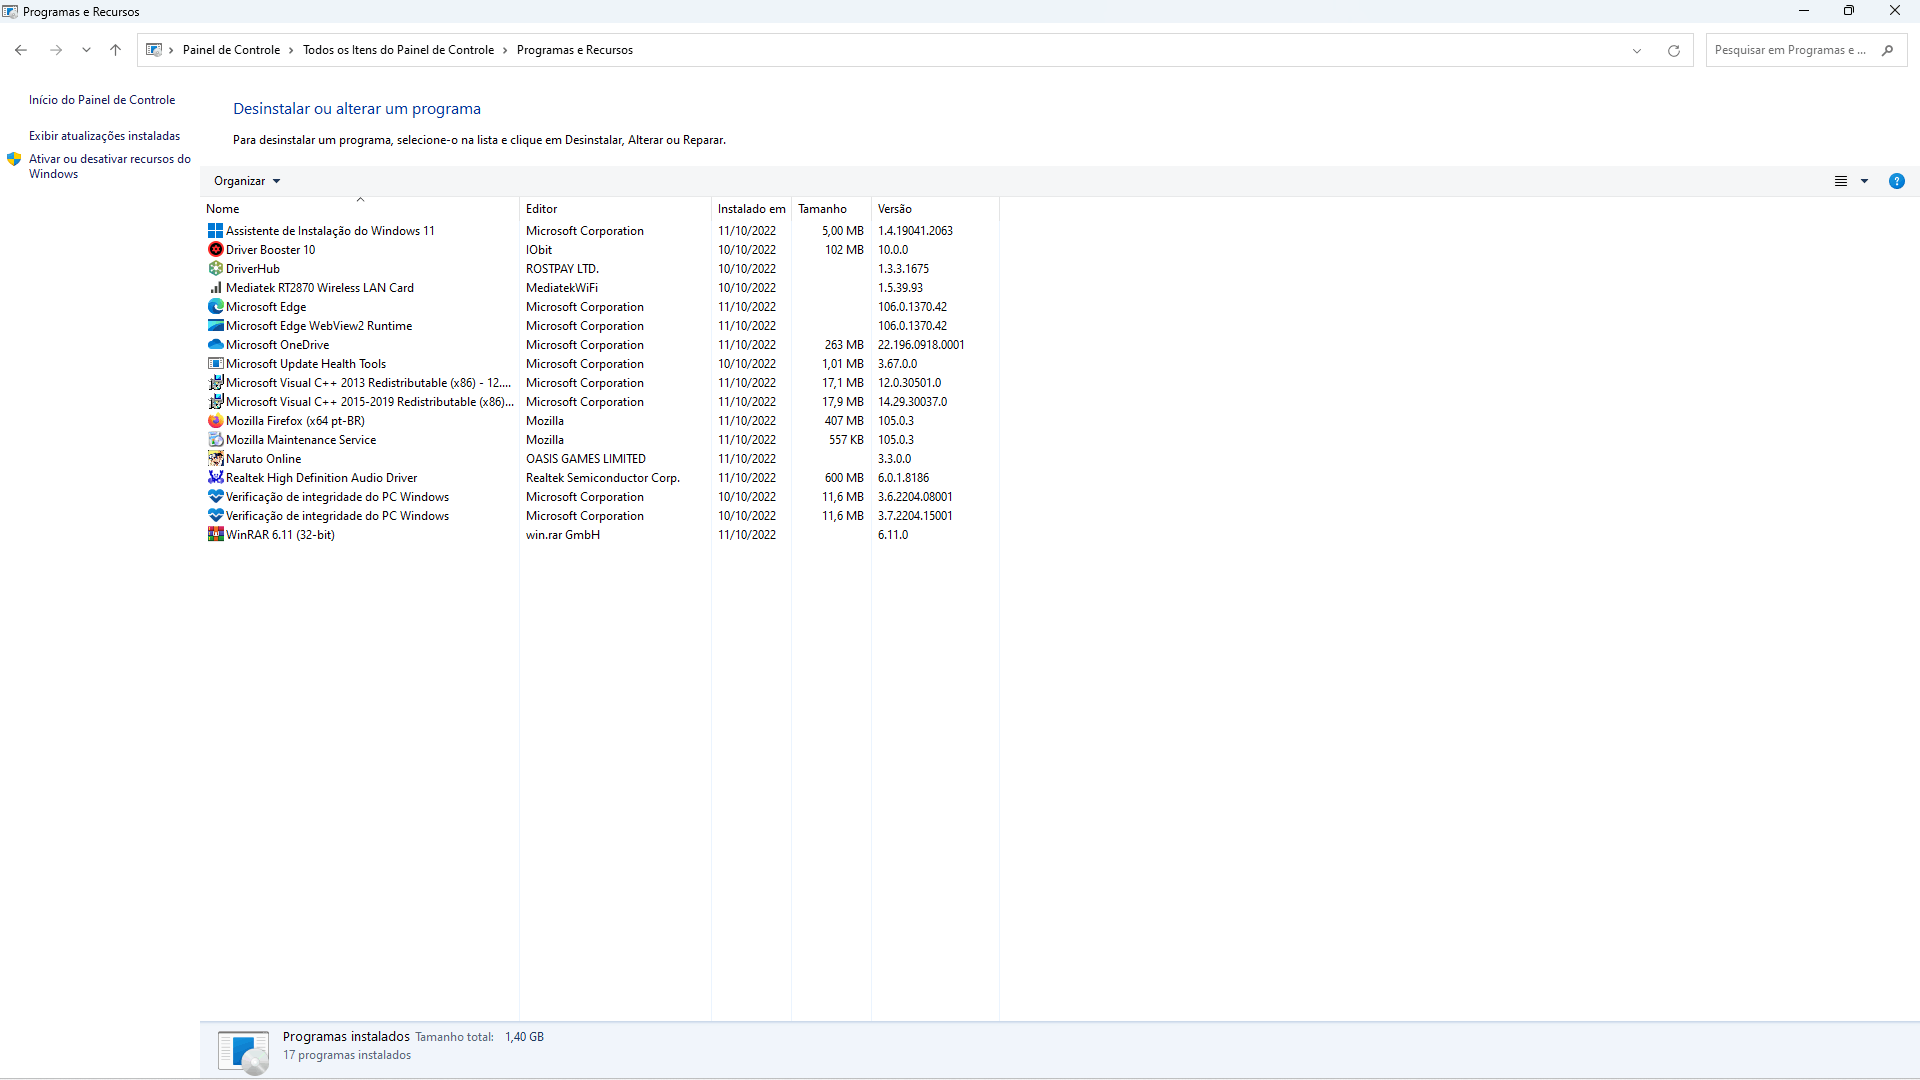Screen dimensions: 1920x1080
Task: Click the OASIS GAMES LIMITED editor cell
Action: tap(586, 459)
